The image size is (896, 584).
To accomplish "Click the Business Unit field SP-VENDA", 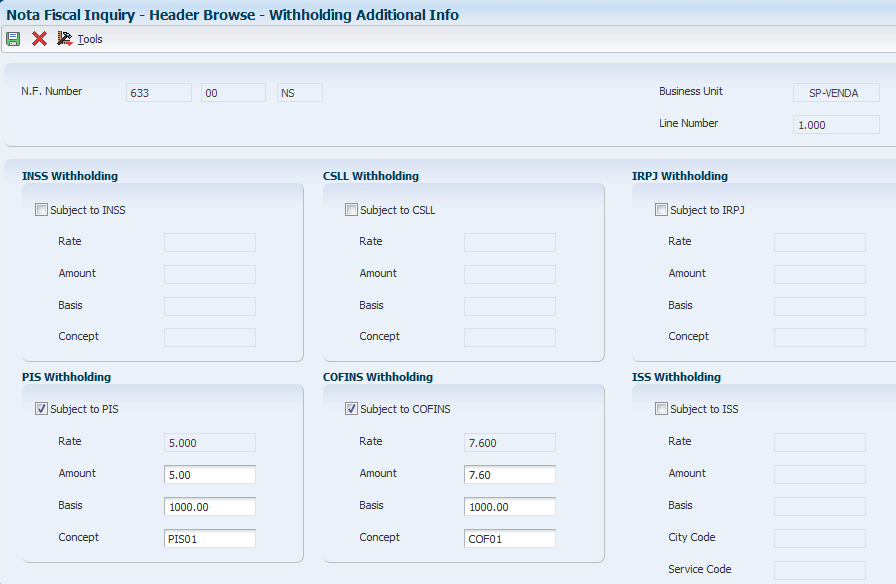I will (836, 93).
